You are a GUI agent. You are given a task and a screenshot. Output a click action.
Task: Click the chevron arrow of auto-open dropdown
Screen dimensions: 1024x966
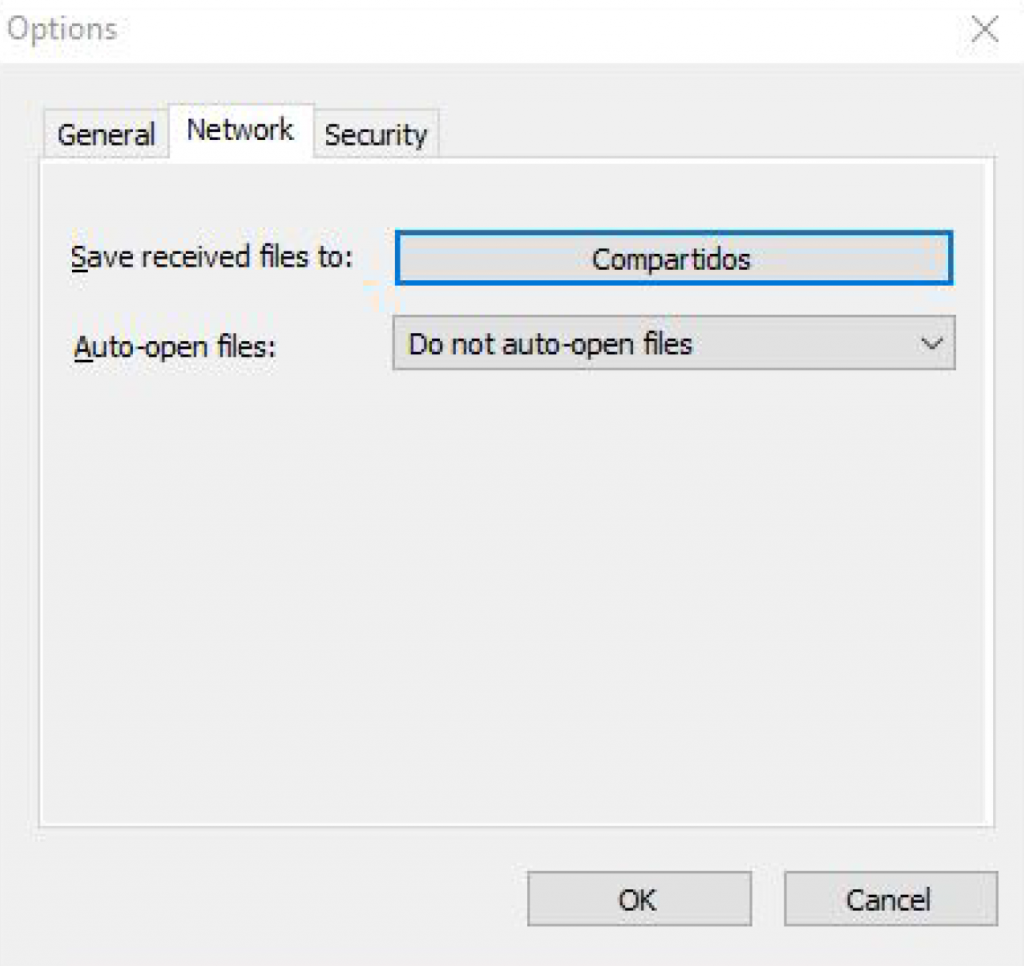(x=931, y=344)
